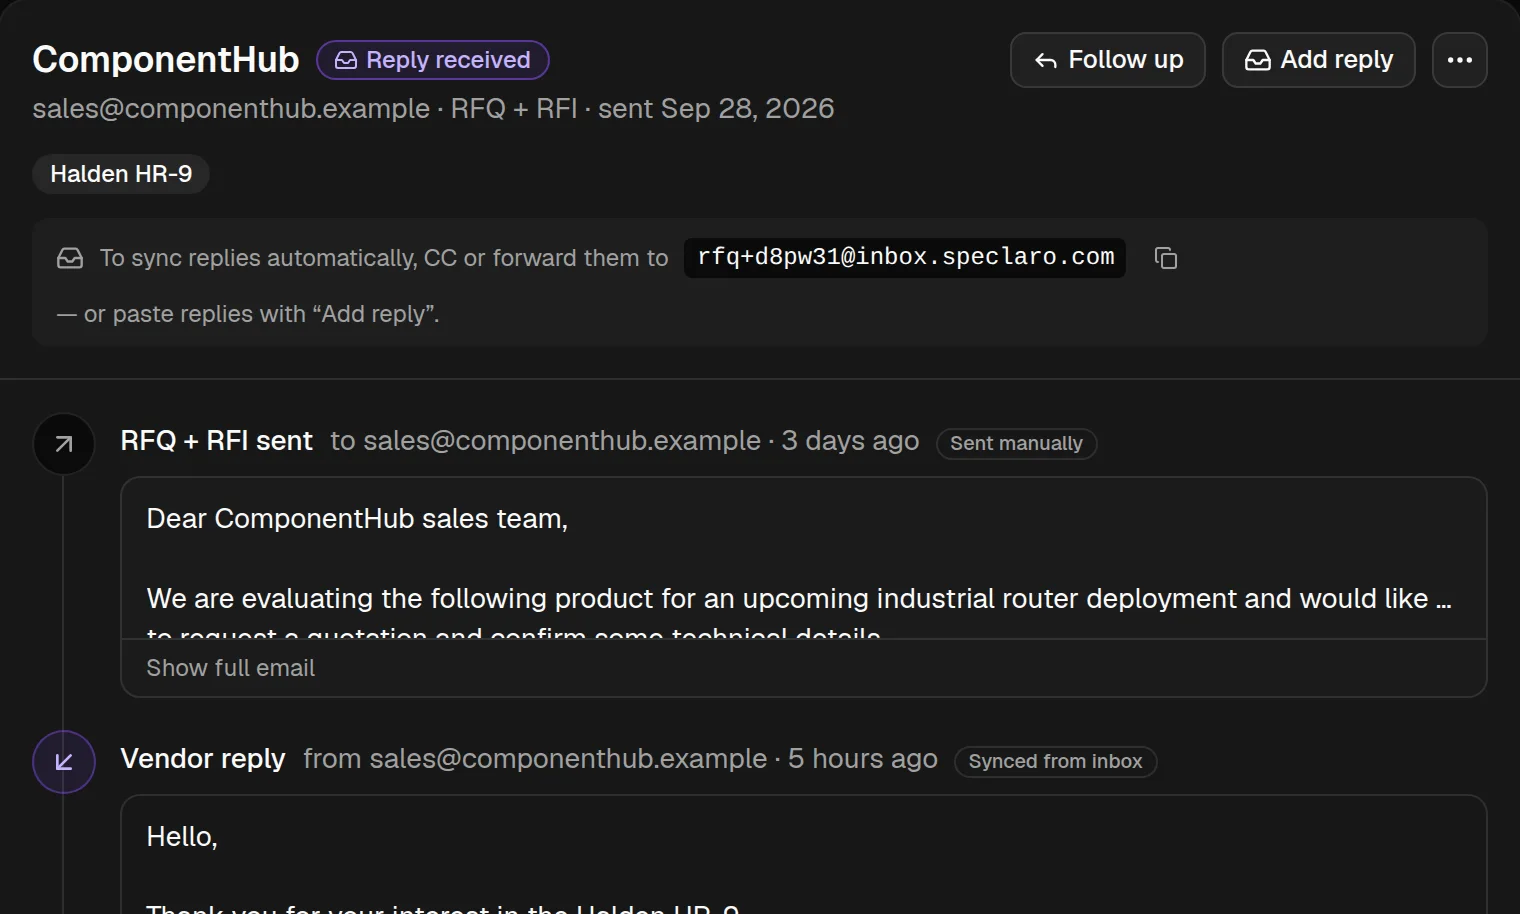Screen dimensions: 1520x914
Task: Click the sent Sep 28, 2026 subtitle line
Action: coord(433,108)
